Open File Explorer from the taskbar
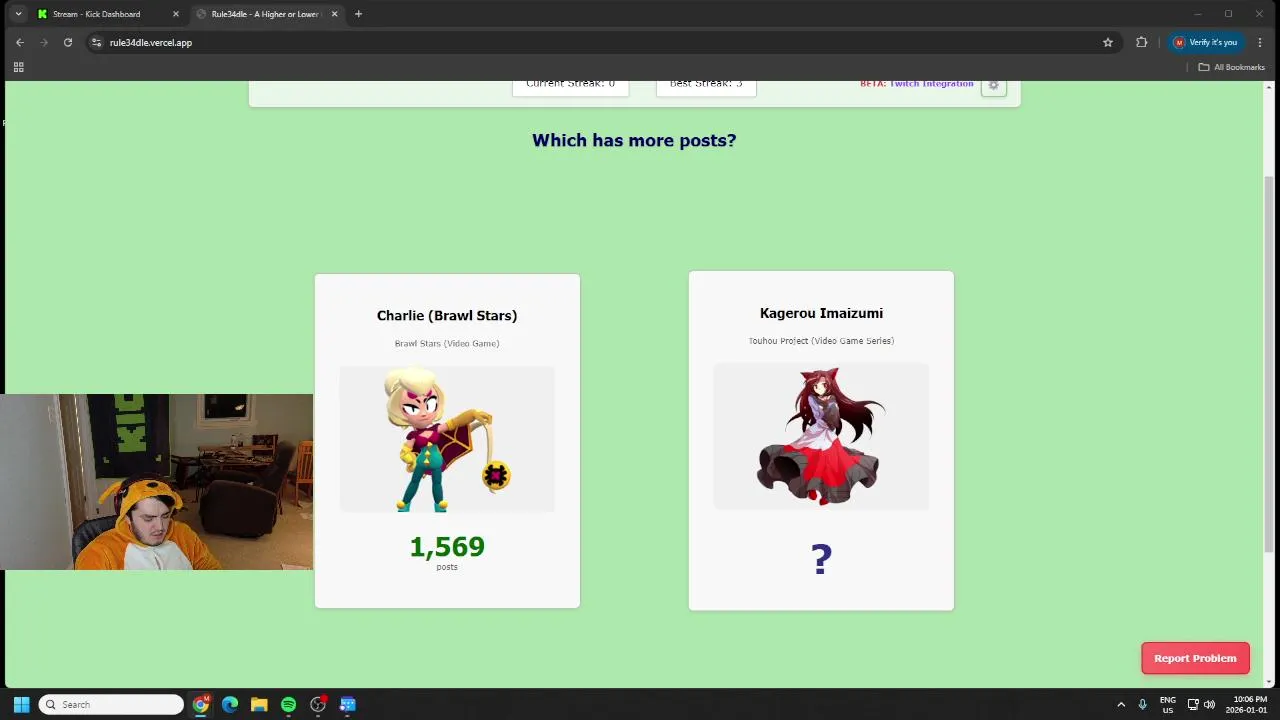 [x=259, y=704]
